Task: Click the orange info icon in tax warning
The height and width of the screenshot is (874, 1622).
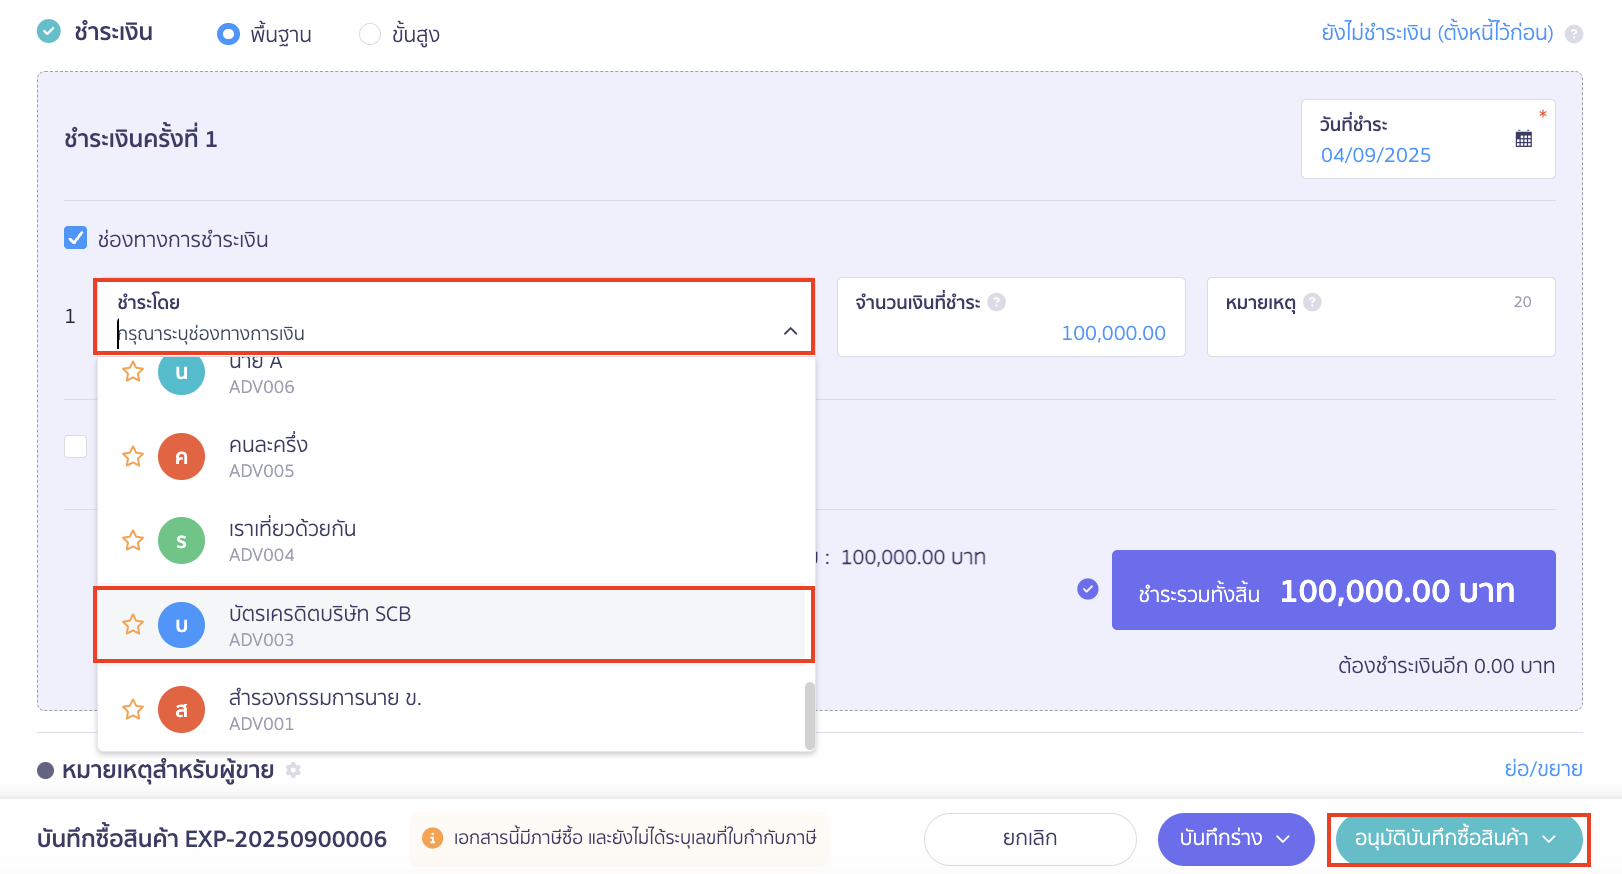Action: pos(432,838)
